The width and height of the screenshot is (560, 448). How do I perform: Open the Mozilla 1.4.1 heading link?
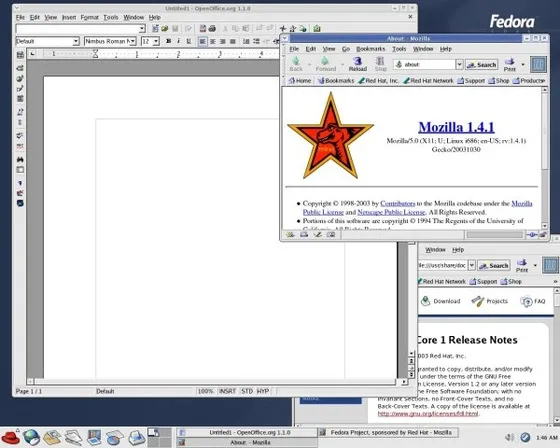[x=456, y=127]
